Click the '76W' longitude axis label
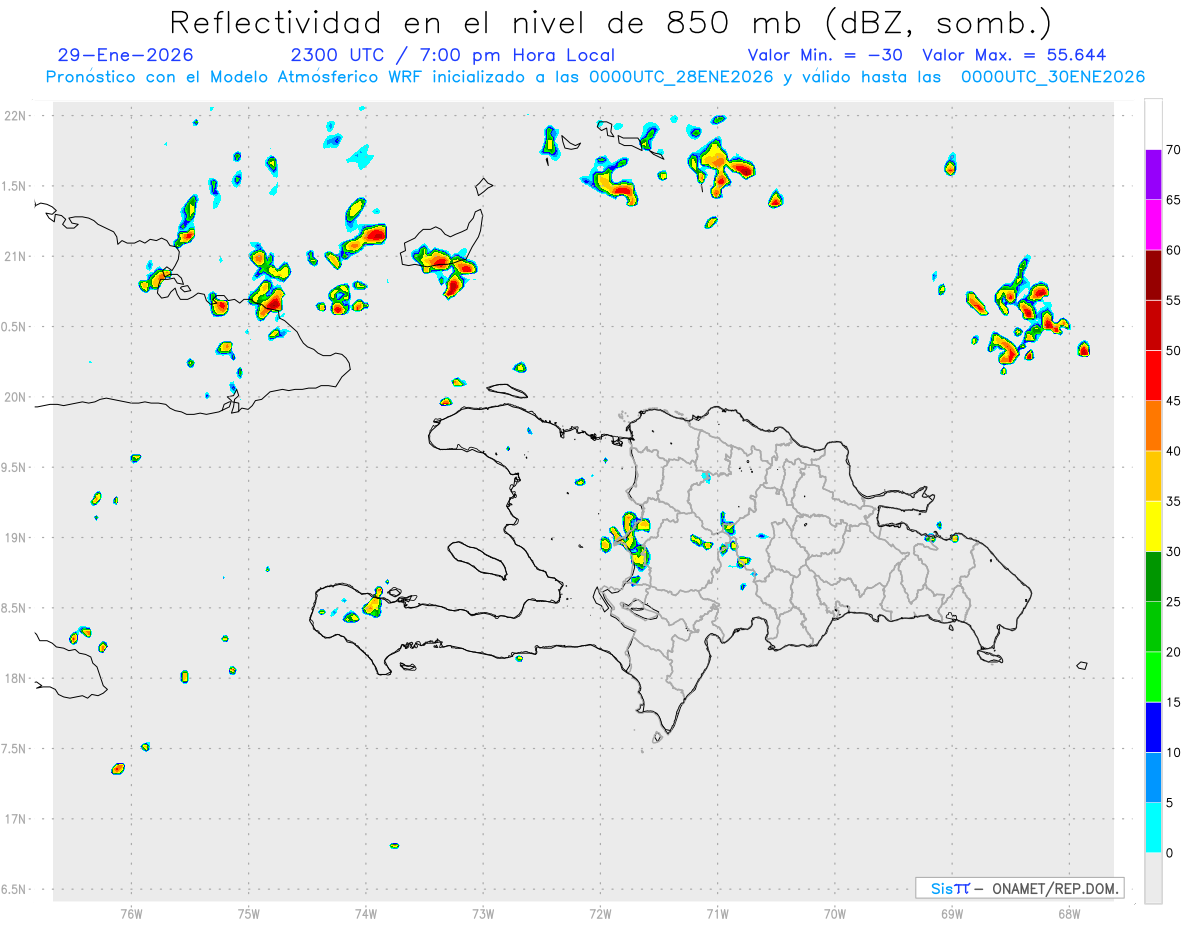The width and height of the screenshot is (1200, 927). tap(131, 913)
